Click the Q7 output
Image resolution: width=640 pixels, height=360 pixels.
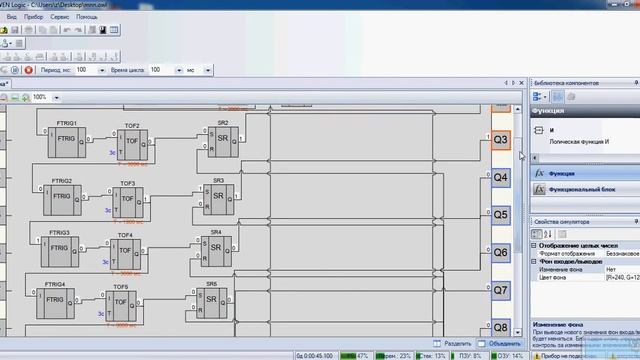[501, 290]
